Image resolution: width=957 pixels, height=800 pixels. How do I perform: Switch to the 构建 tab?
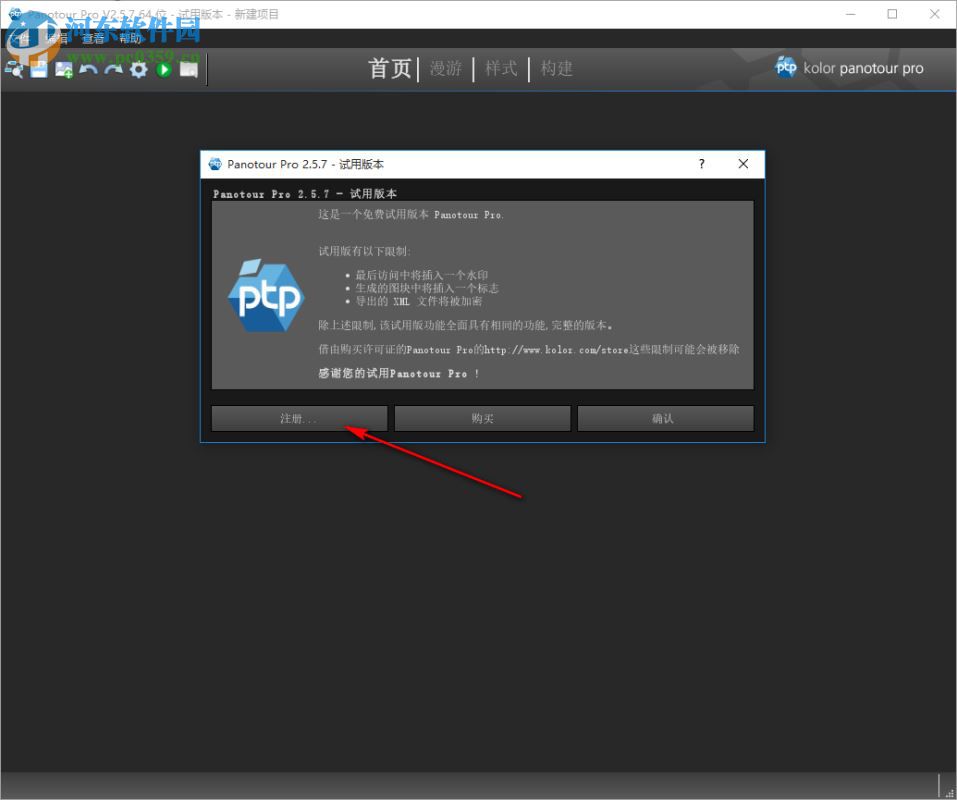(556, 68)
